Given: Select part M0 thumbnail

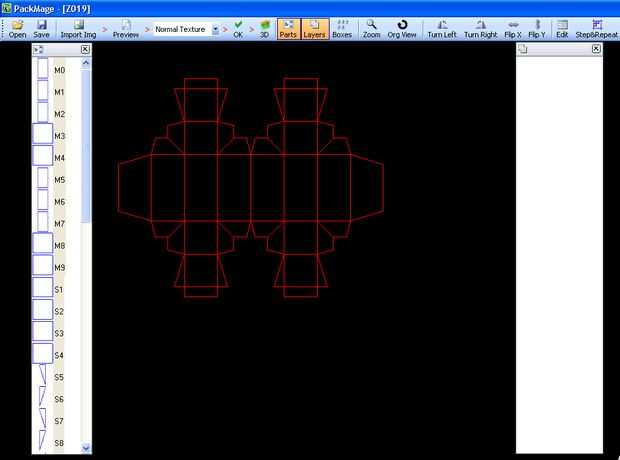Looking at the screenshot, I should tap(43, 68).
